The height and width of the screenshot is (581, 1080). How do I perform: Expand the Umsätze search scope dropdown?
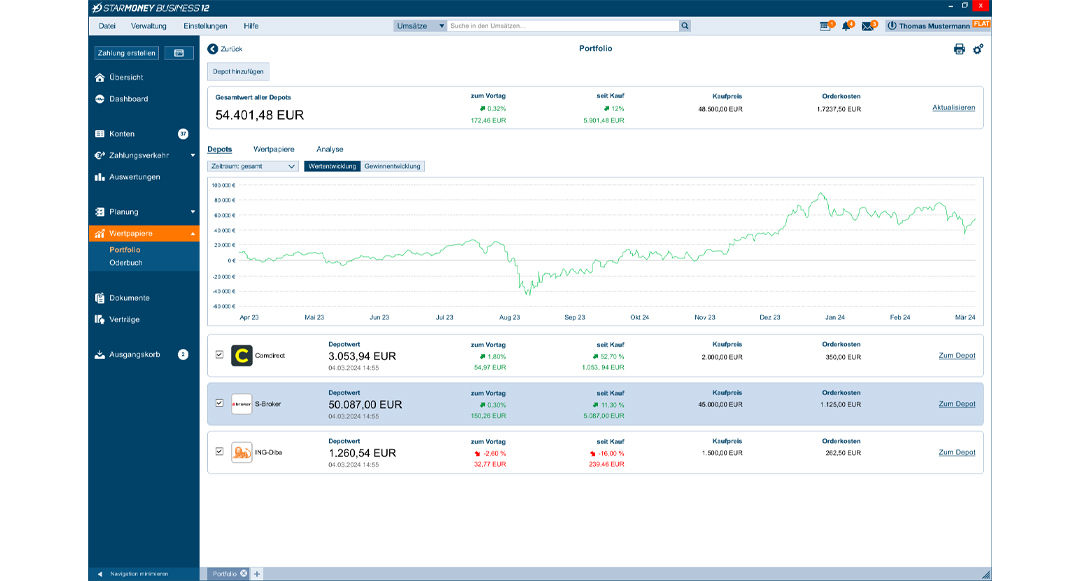point(442,26)
